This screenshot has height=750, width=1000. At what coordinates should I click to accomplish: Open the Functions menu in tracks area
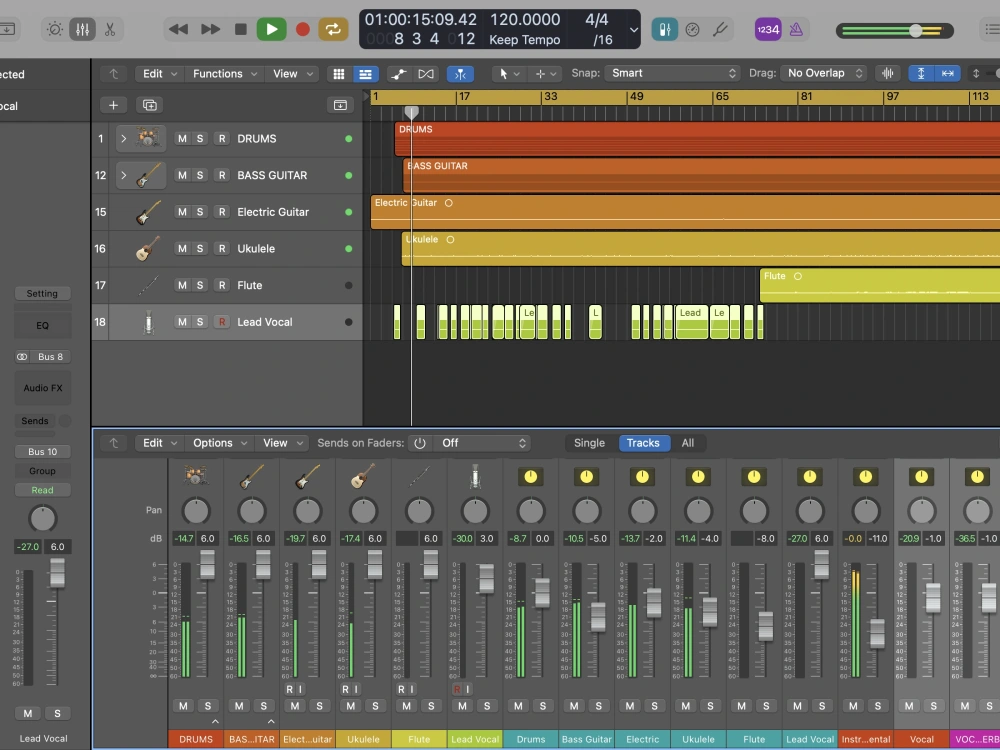[x=224, y=74]
